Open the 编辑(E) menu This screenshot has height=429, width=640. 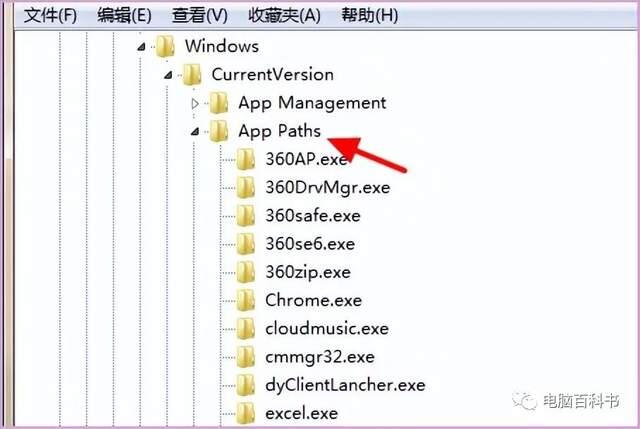[x=124, y=16]
